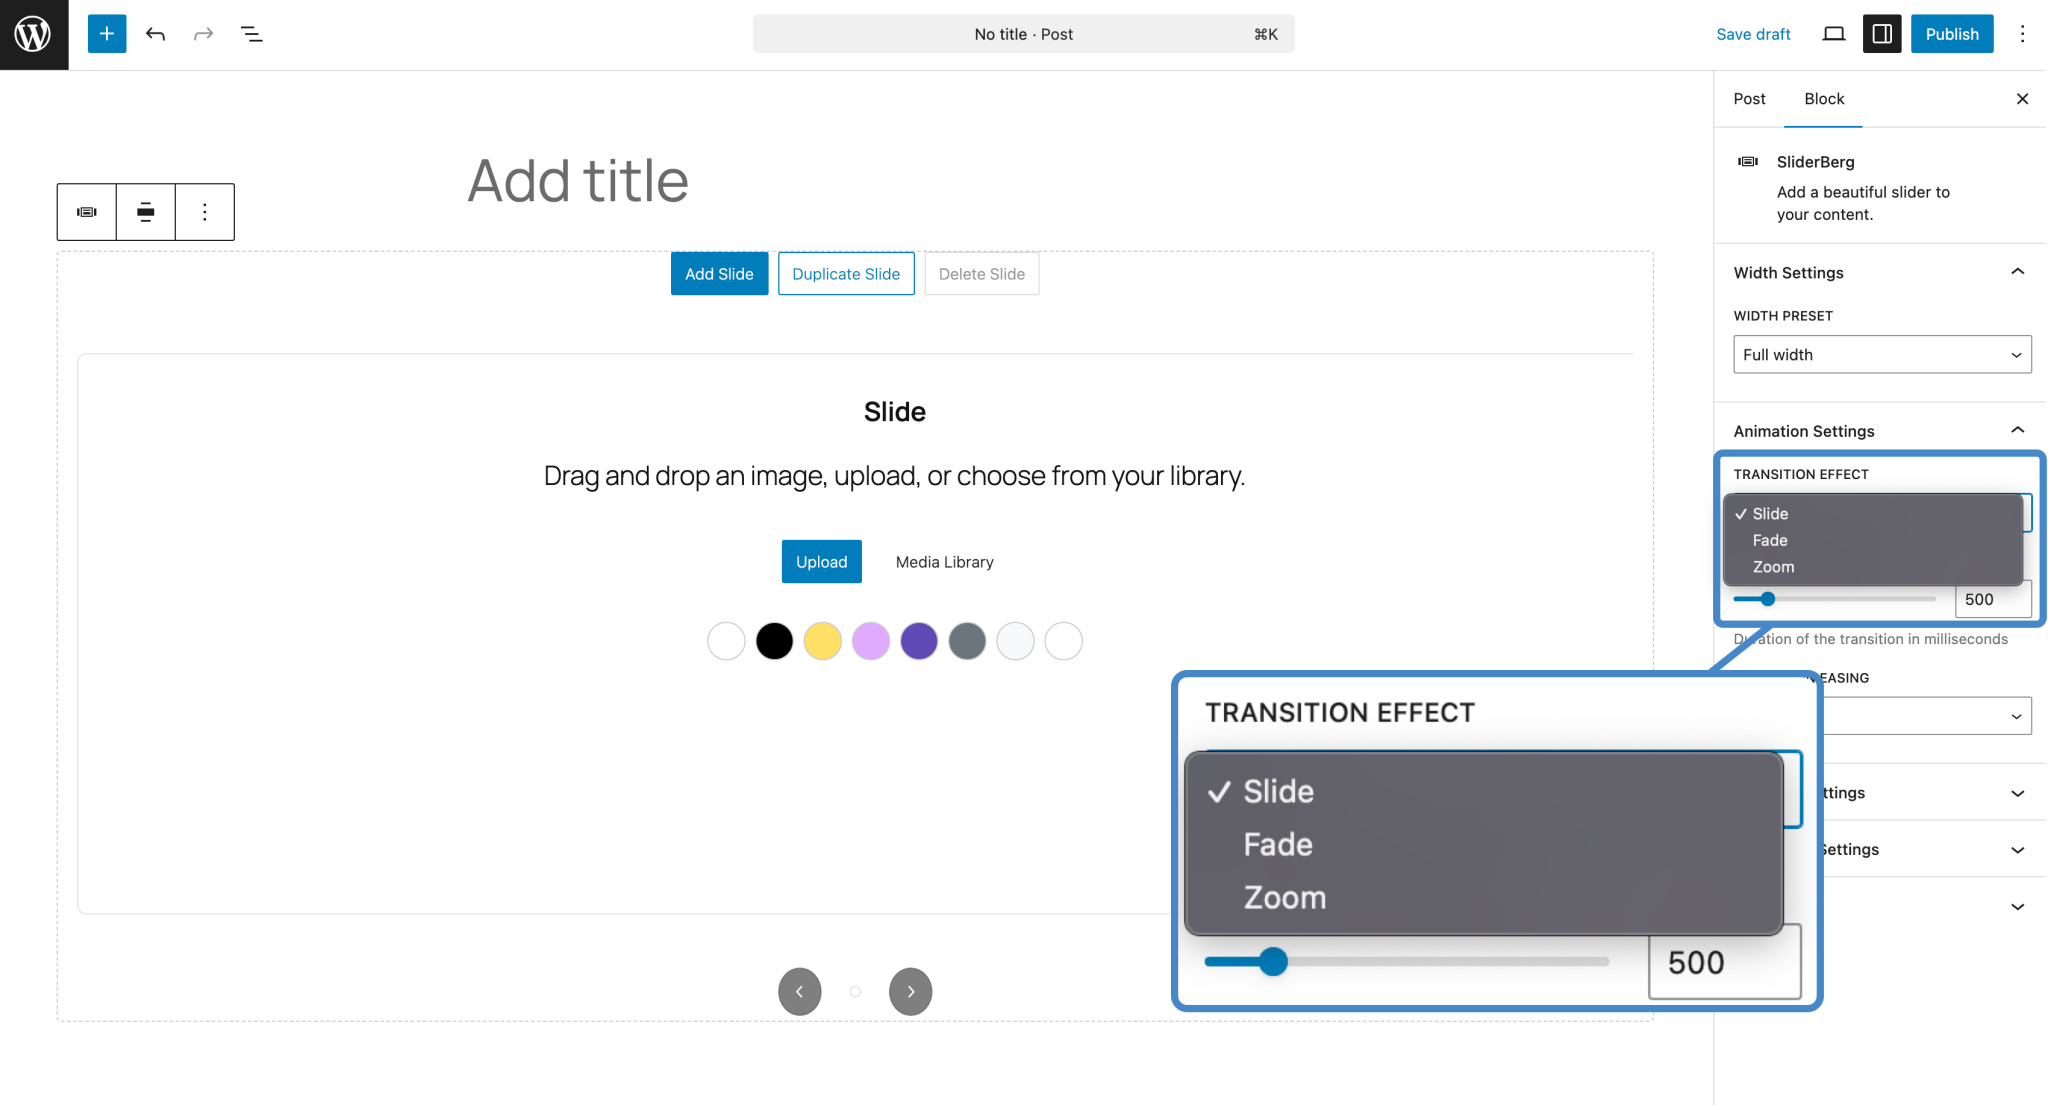2048x1105 pixels.
Task: Click the slider alignment icon in block toolbar
Action: [145, 212]
